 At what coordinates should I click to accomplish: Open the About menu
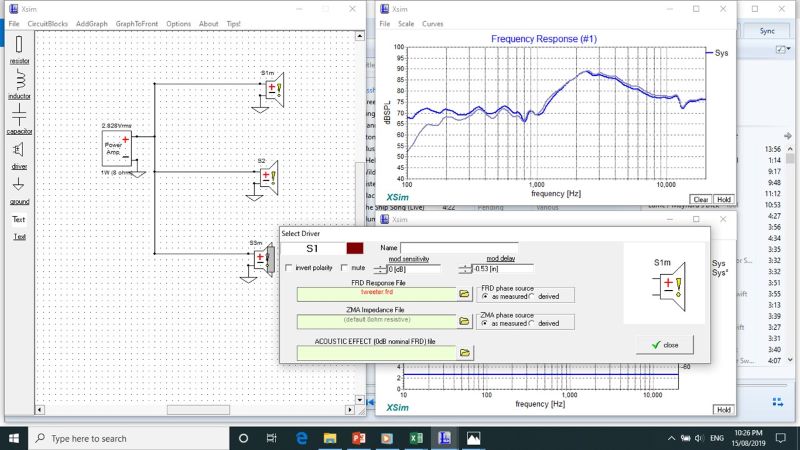click(x=208, y=24)
